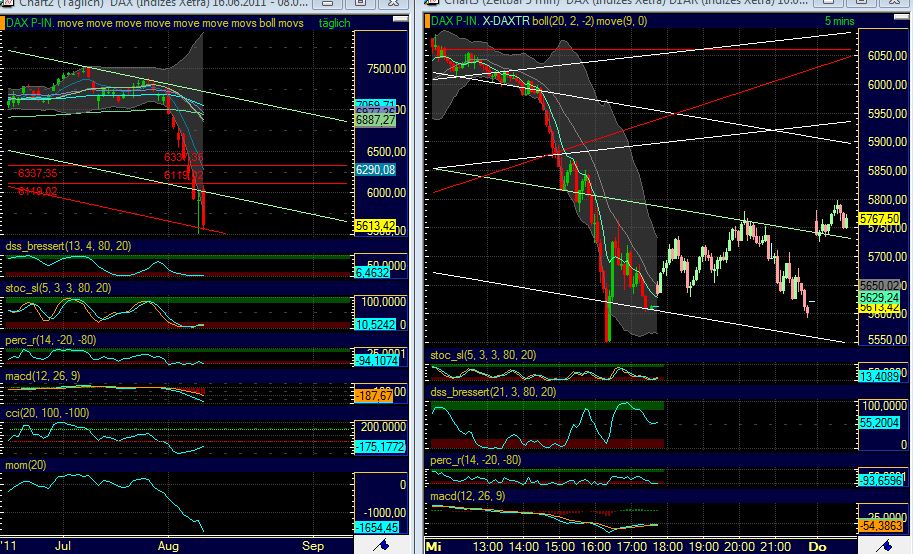Click the -1000,00 momentum axis value
Image resolution: width=913 pixels, height=554 pixels.
pos(384,513)
